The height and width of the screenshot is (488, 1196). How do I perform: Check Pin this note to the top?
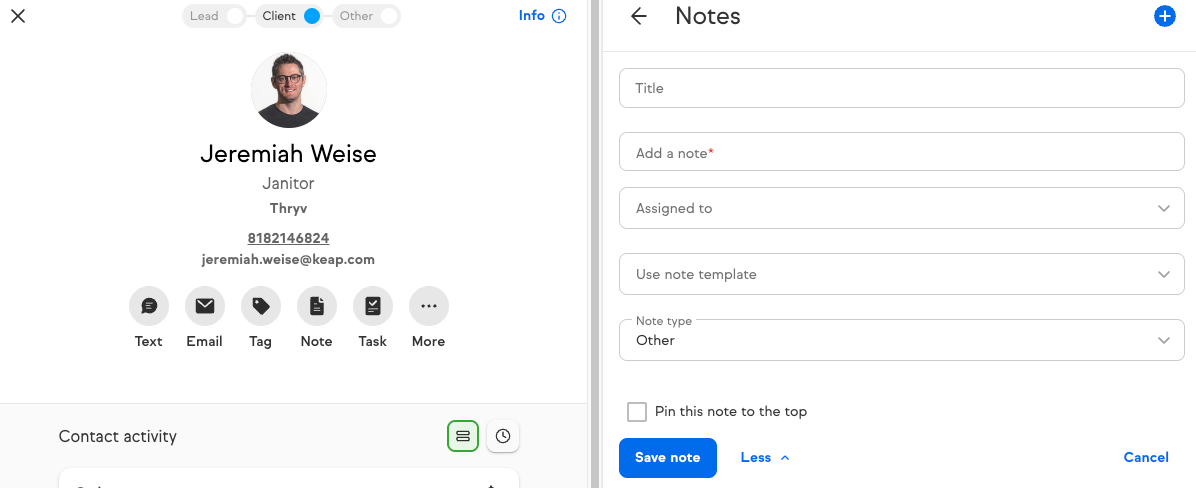637,412
